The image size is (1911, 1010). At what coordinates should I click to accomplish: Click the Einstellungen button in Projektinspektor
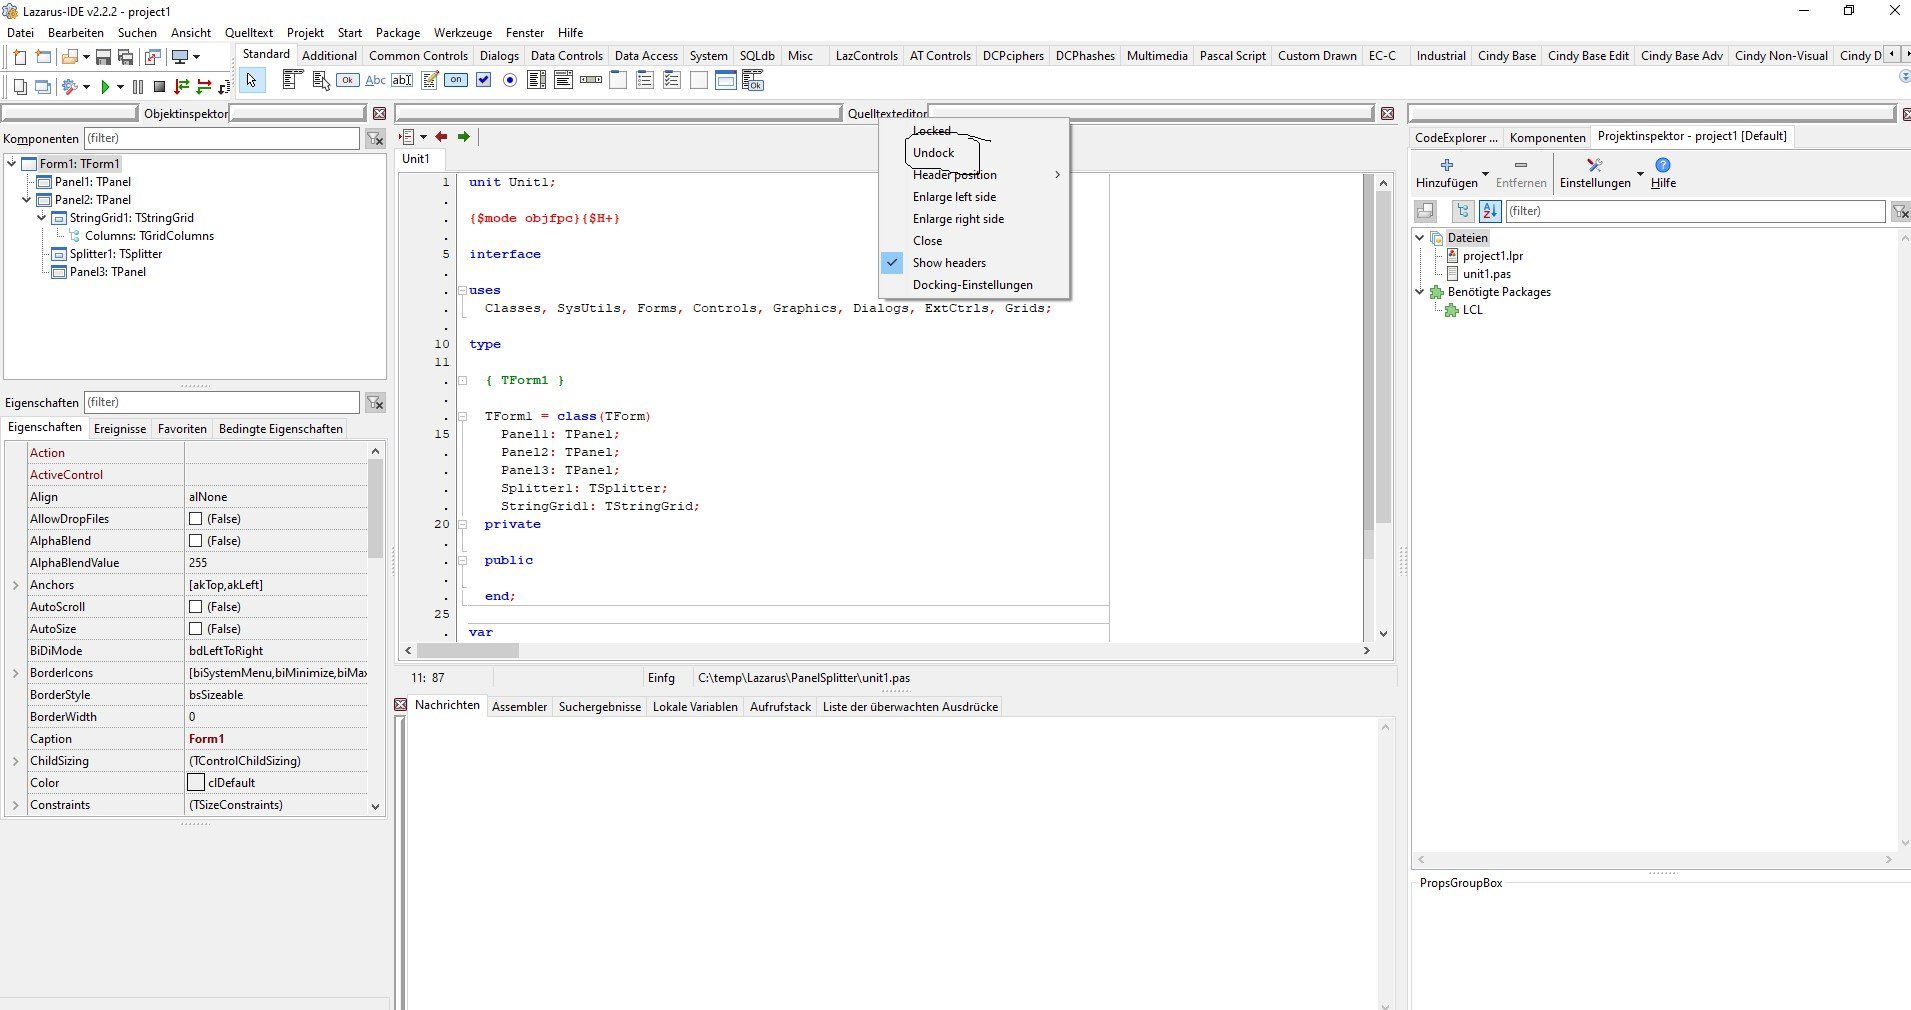click(1594, 173)
